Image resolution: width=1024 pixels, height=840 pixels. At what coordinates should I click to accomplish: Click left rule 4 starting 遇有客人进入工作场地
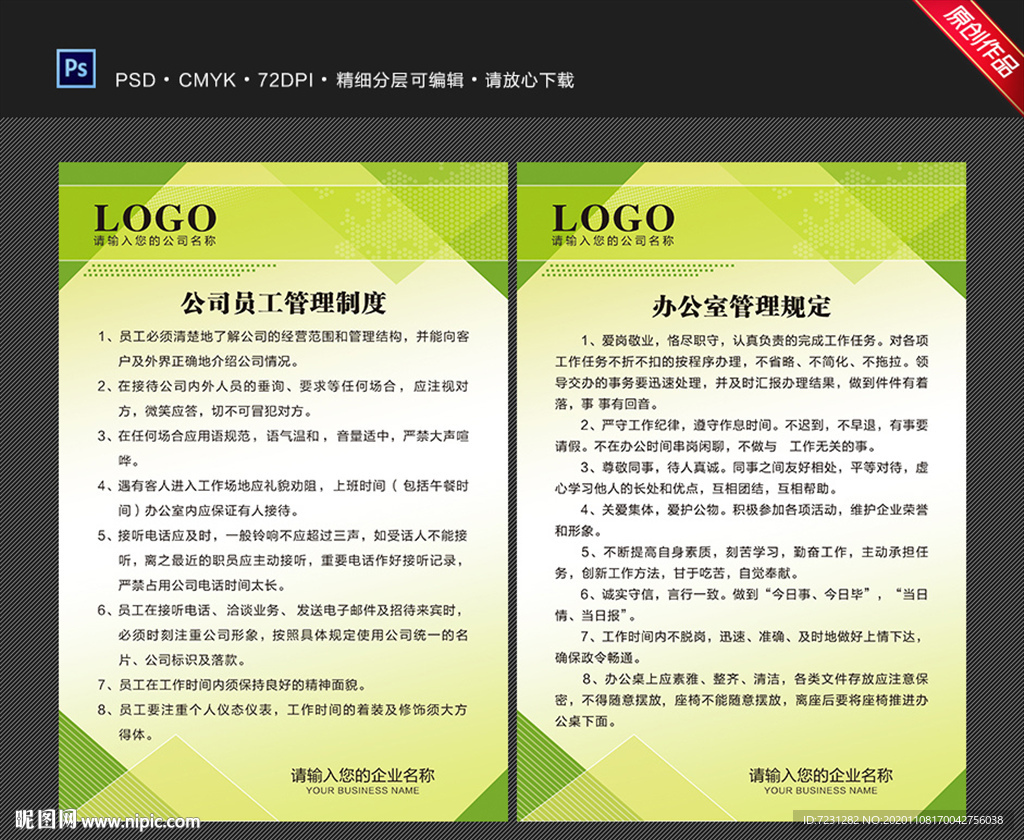pyautogui.click(x=283, y=498)
